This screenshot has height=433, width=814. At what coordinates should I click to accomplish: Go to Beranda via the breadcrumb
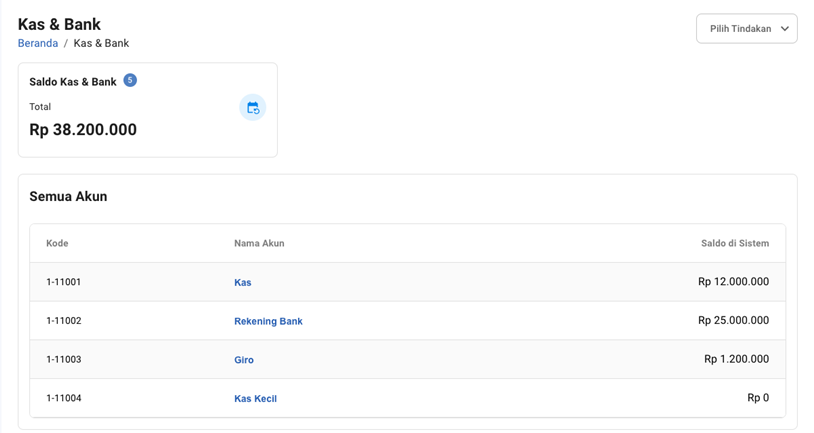38,43
